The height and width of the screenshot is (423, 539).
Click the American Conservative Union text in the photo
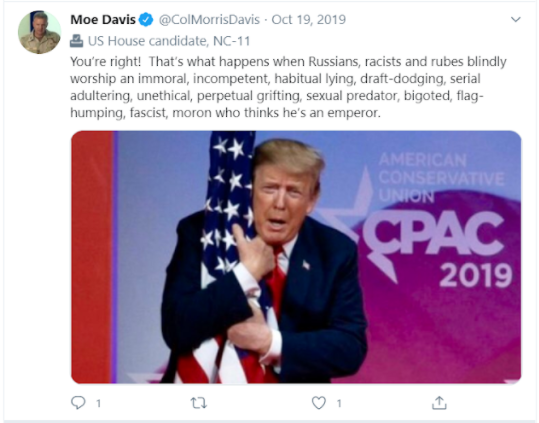(441, 178)
